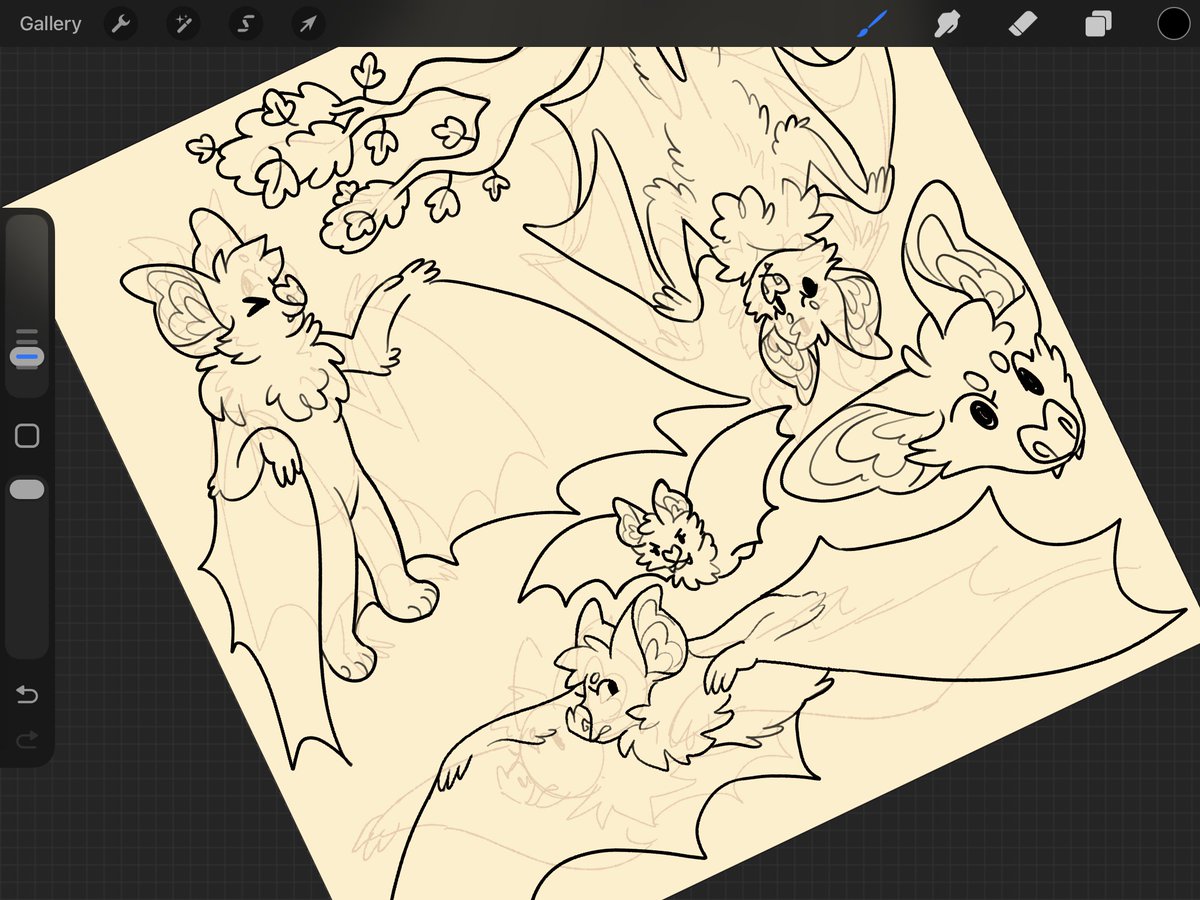Open the active color picker circle
This screenshot has width=1200, height=900.
(1174, 24)
